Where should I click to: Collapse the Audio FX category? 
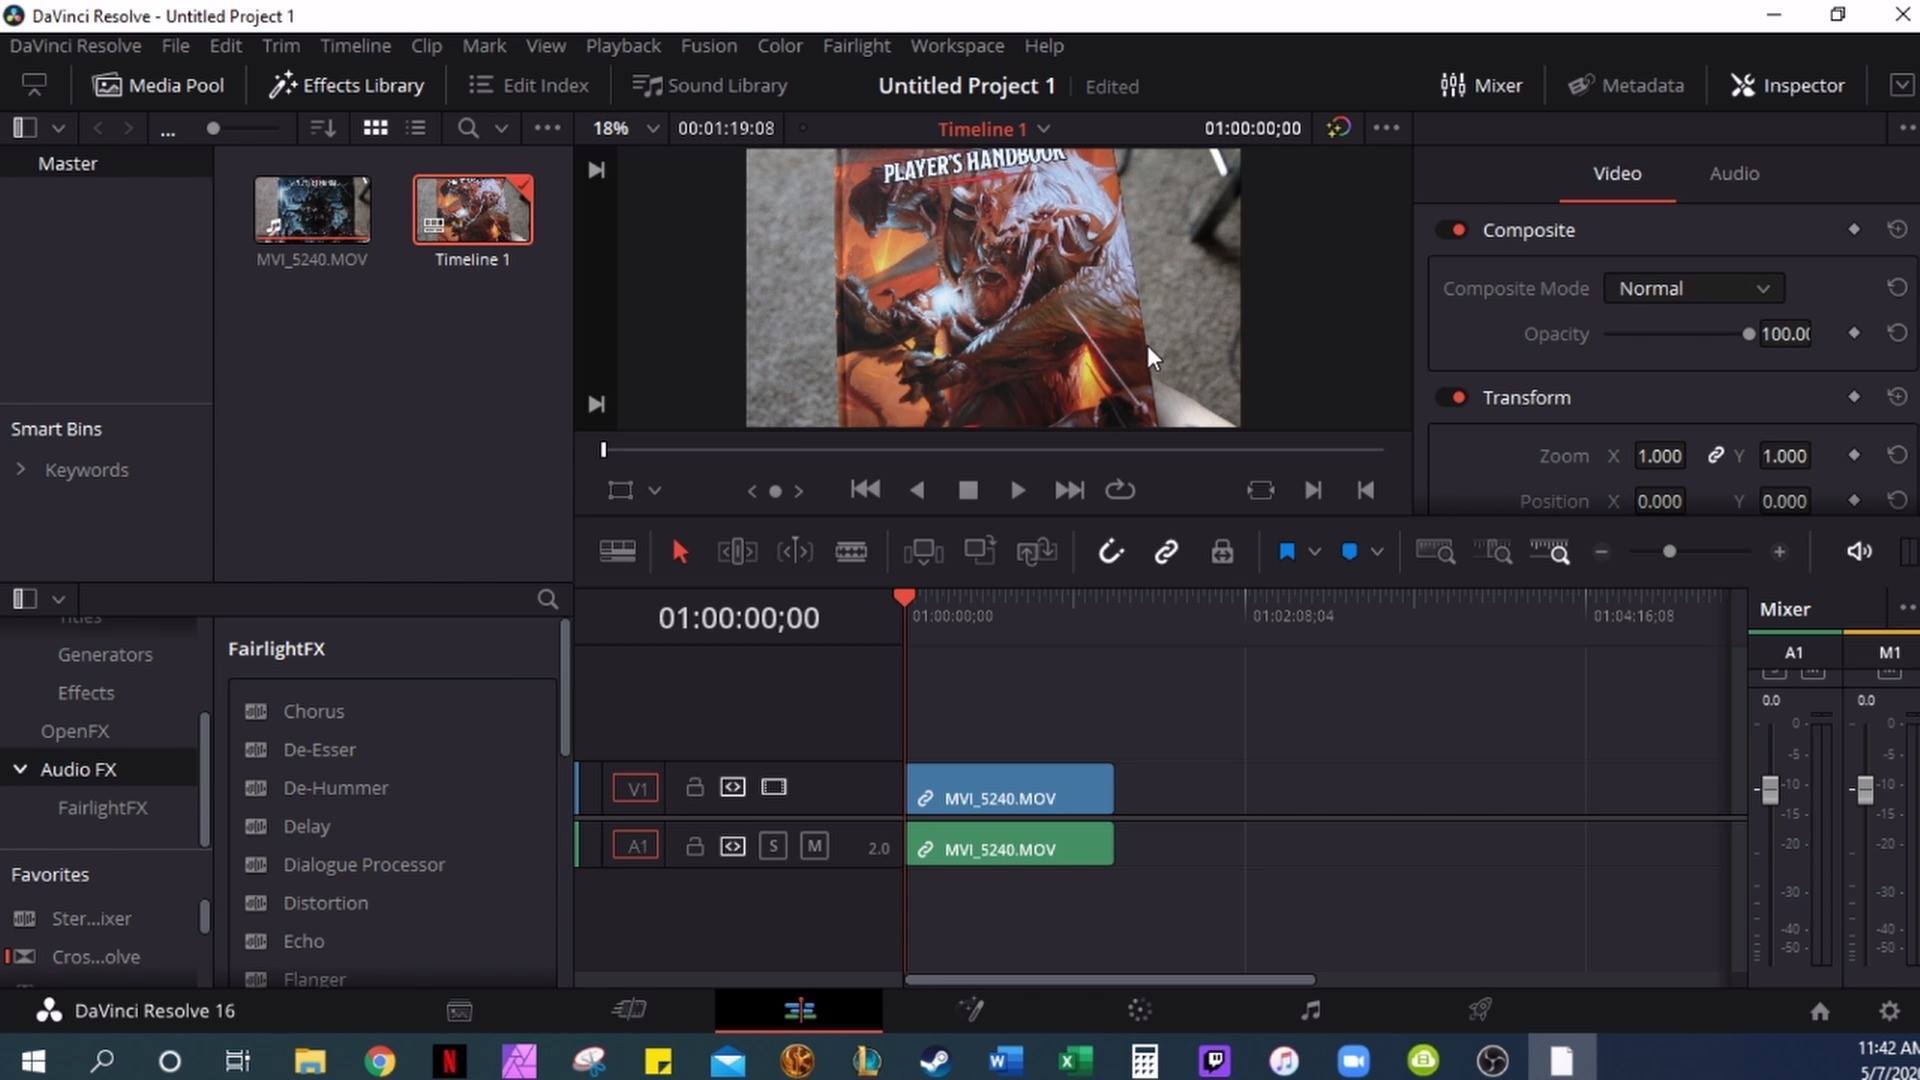pyautogui.click(x=20, y=769)
